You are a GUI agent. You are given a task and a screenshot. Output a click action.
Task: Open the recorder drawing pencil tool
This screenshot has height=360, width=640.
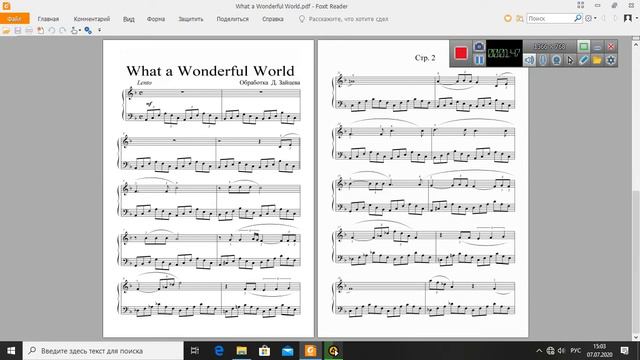(x=583, y=60)
